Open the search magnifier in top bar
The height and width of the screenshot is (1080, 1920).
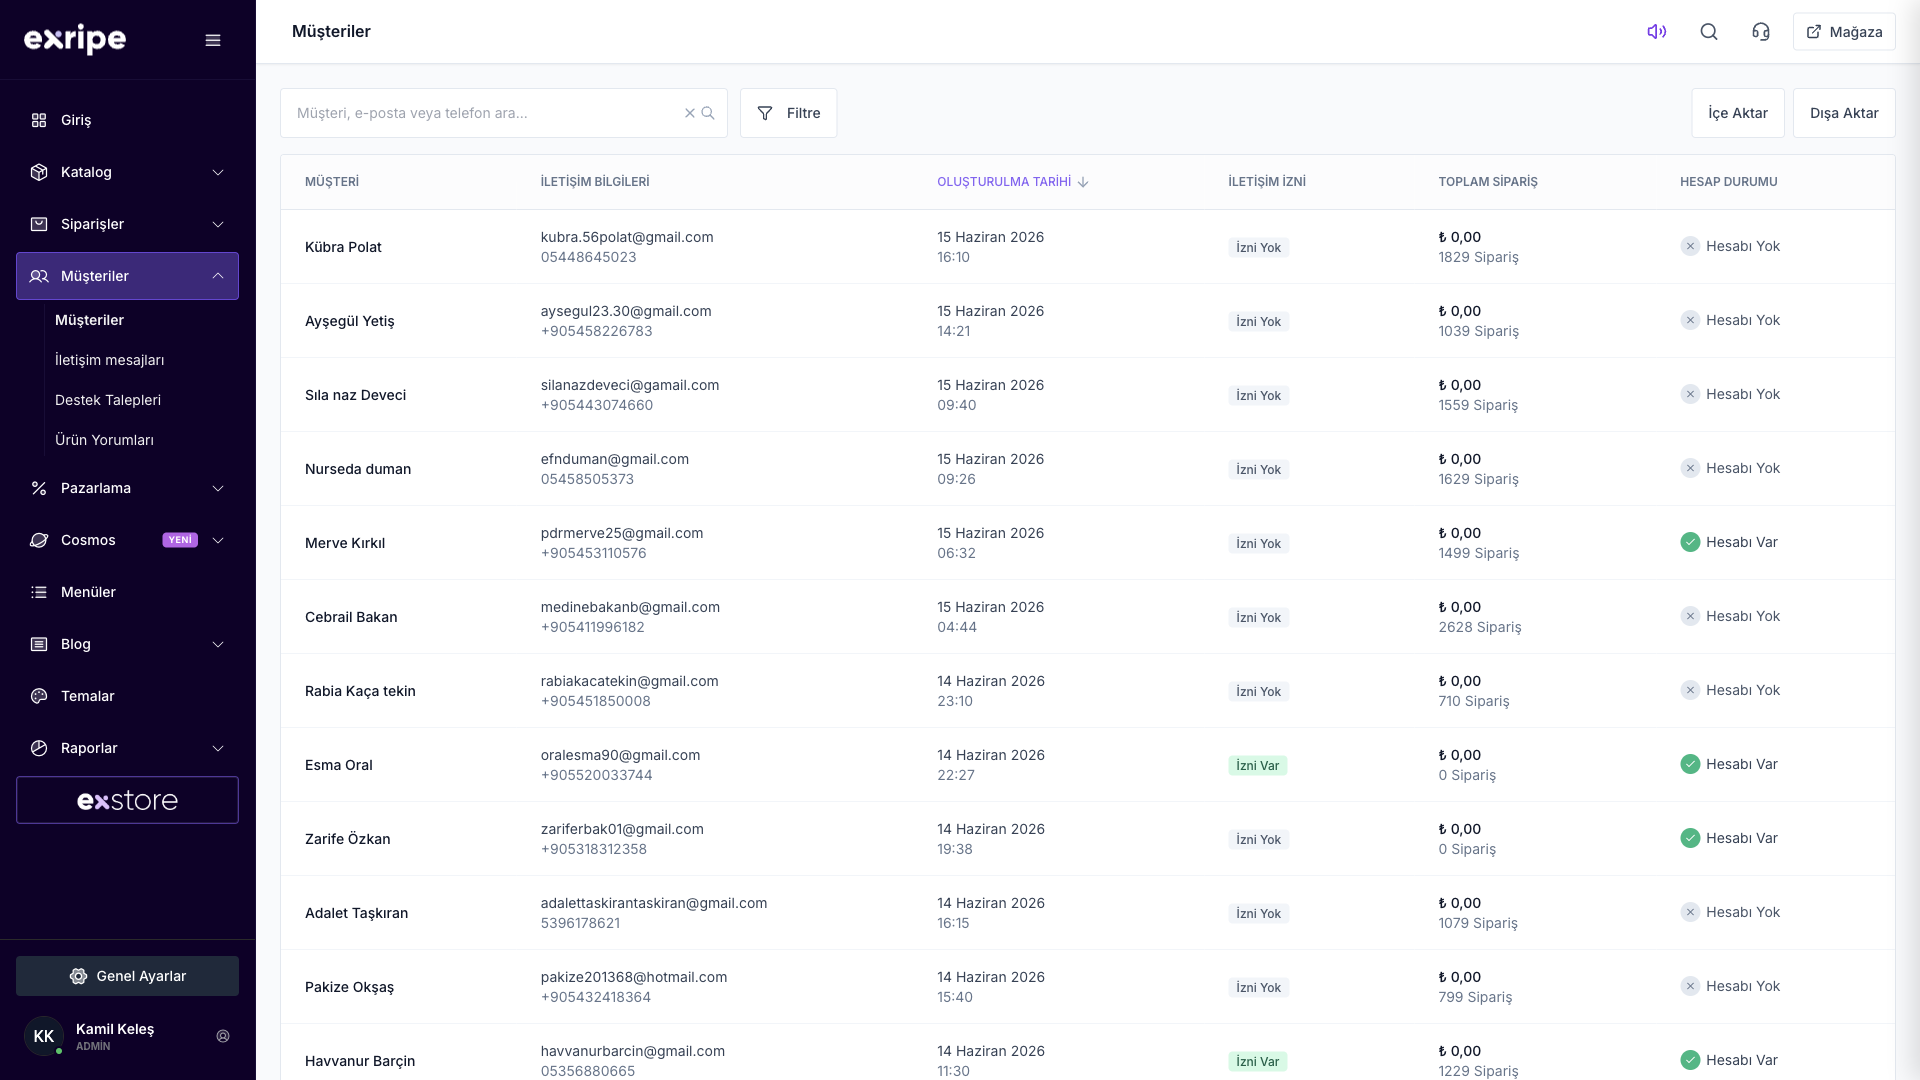[1709, 32]
